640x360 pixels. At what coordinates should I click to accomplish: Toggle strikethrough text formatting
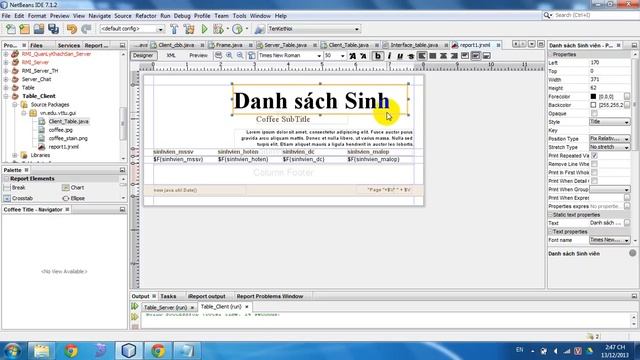click(x=411, y=56)
